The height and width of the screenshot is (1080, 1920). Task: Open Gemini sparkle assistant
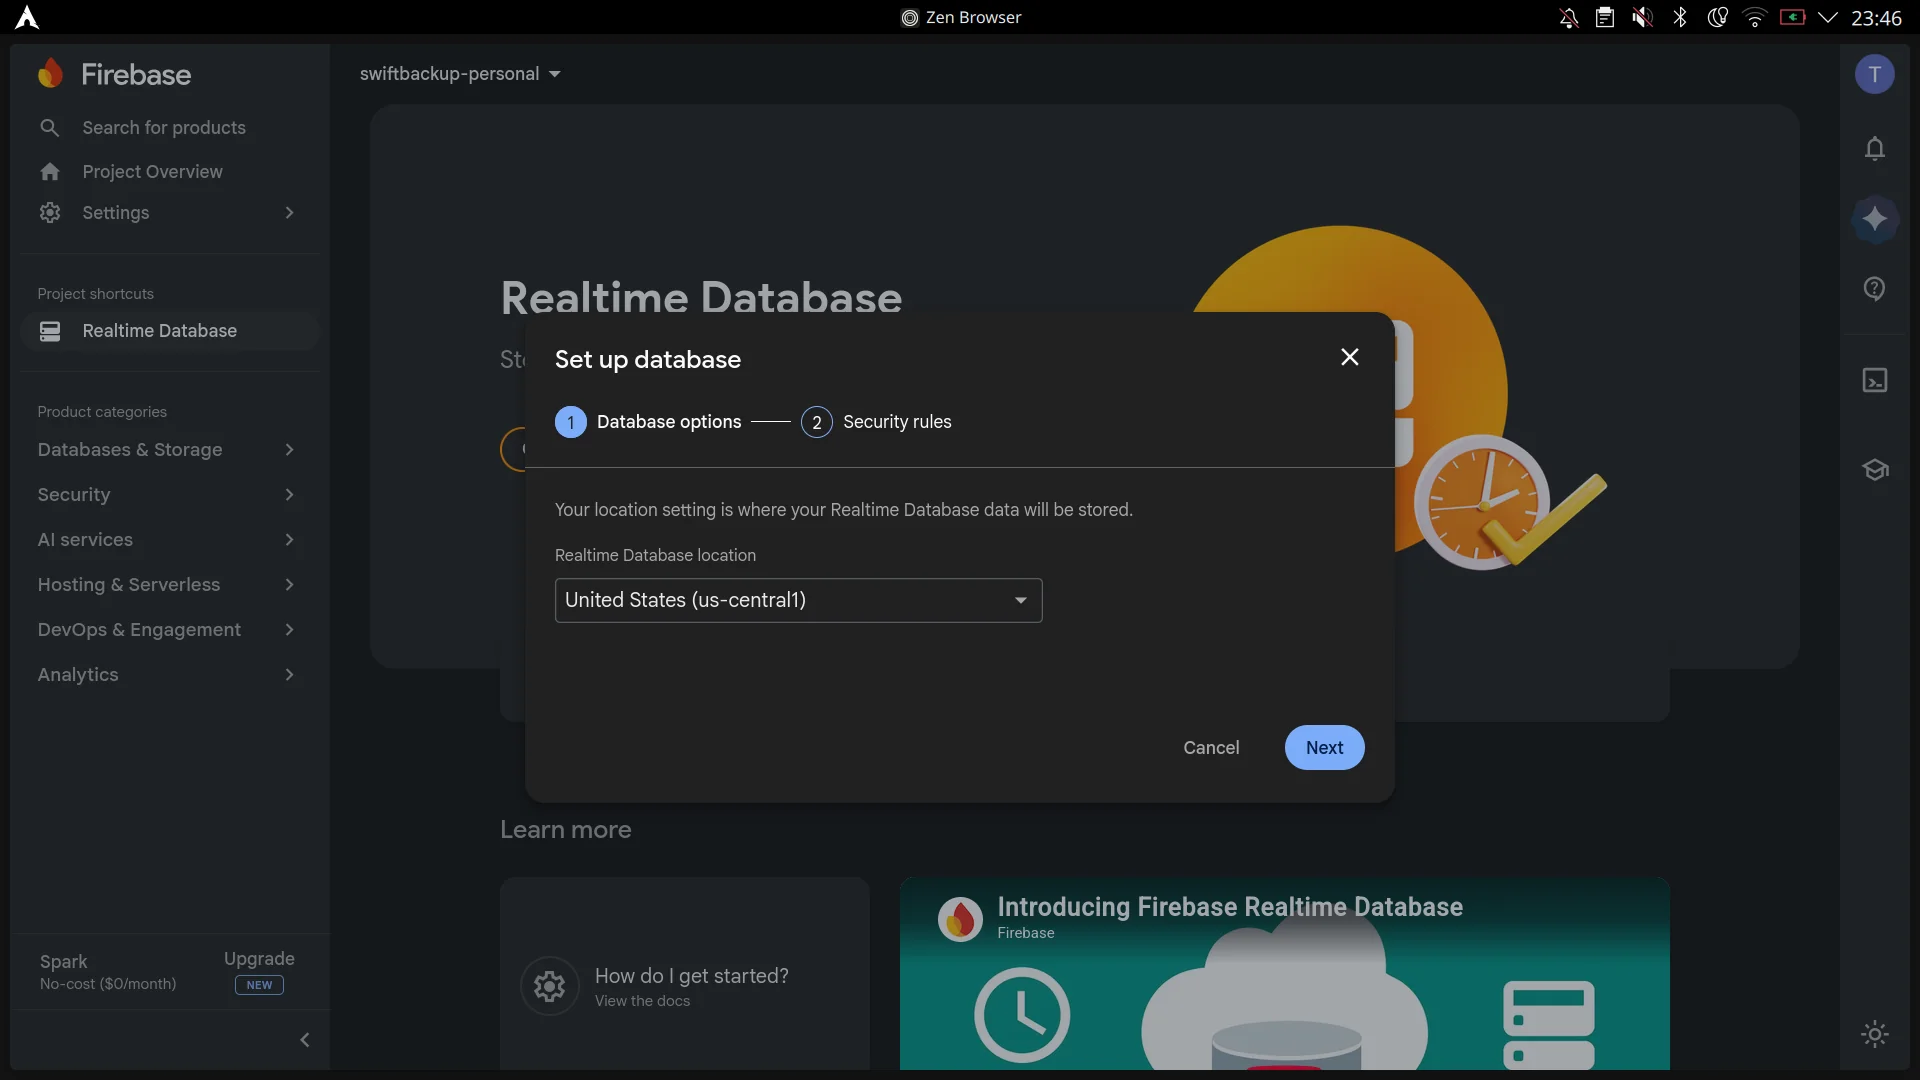tap(1875, 218)
